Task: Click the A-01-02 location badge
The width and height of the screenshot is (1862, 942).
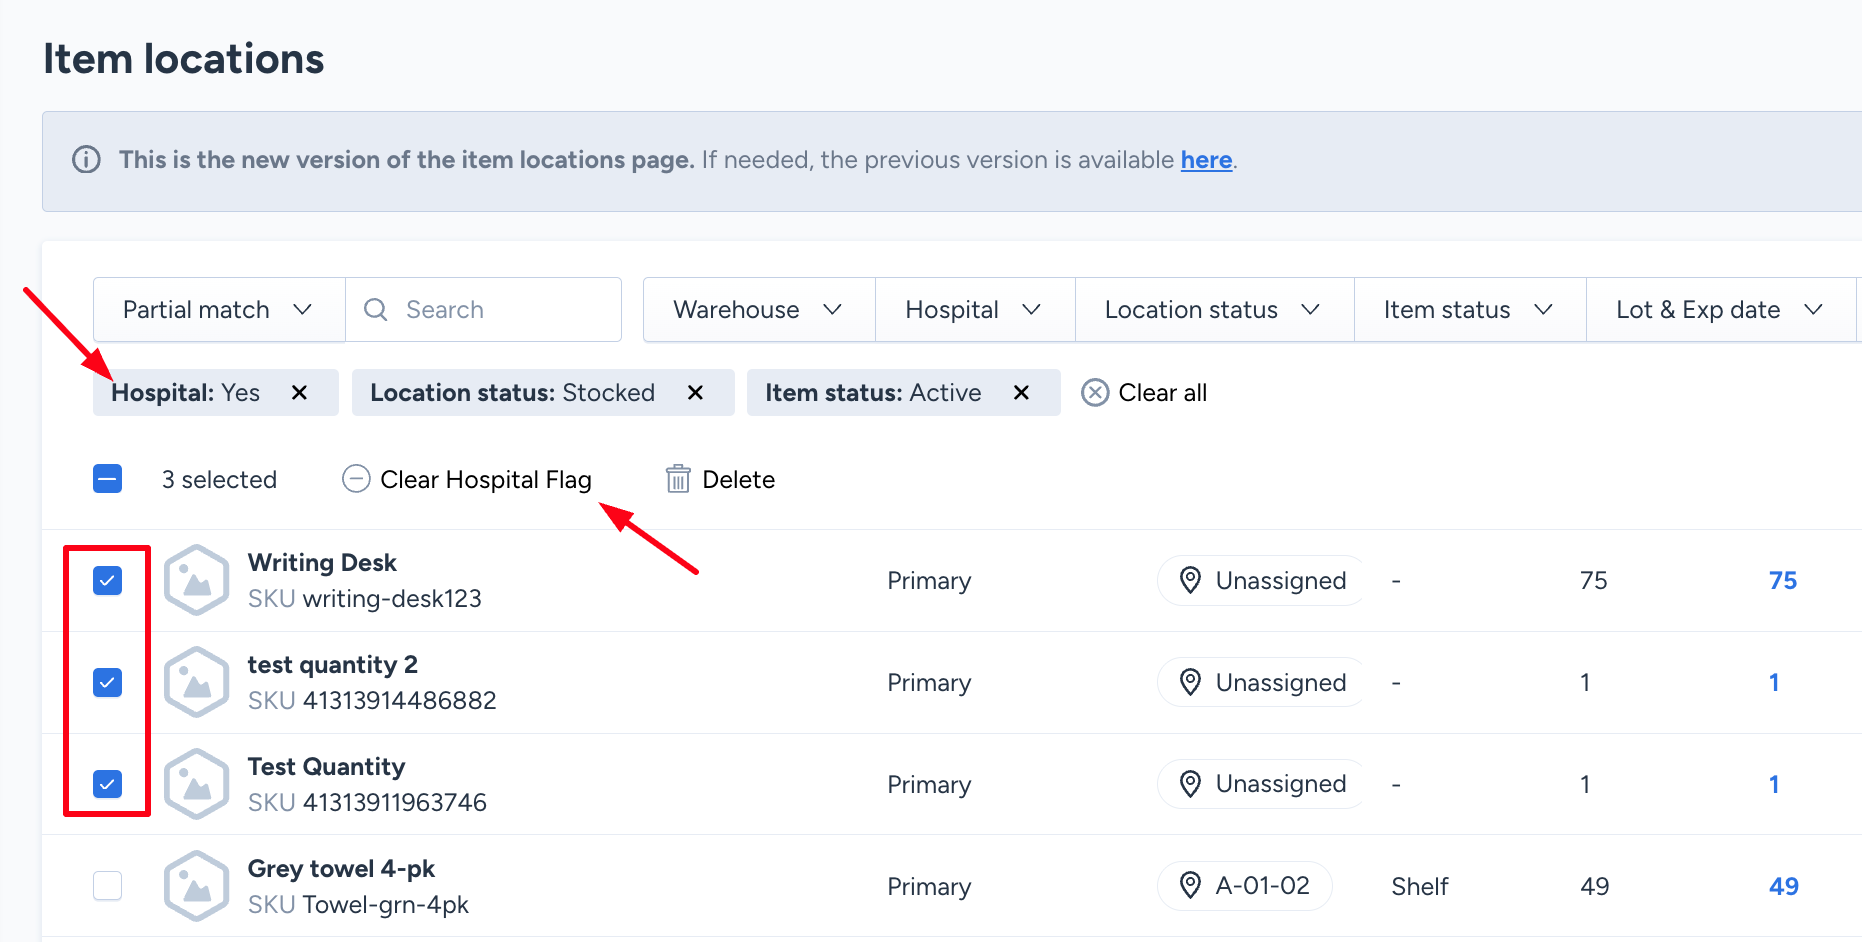Action: click(1245, 886)
